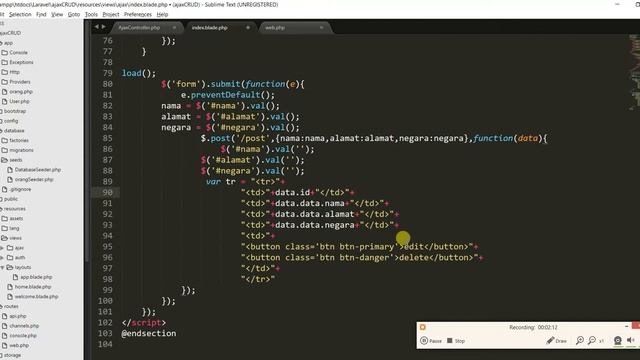This screenshot has height=360, width=640.
Task: Open the Help menu
Action: tap(162, 14)
